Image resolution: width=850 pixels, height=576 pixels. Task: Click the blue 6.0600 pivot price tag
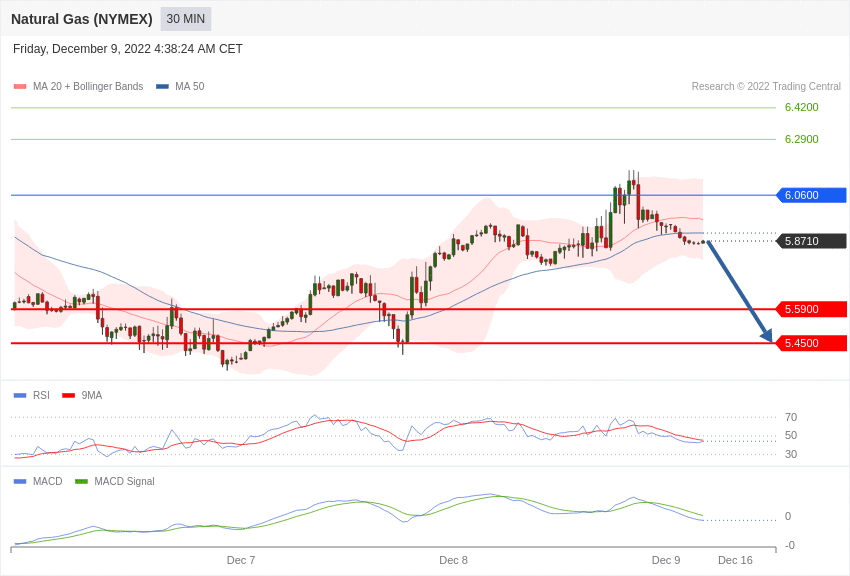click(811, 195)
